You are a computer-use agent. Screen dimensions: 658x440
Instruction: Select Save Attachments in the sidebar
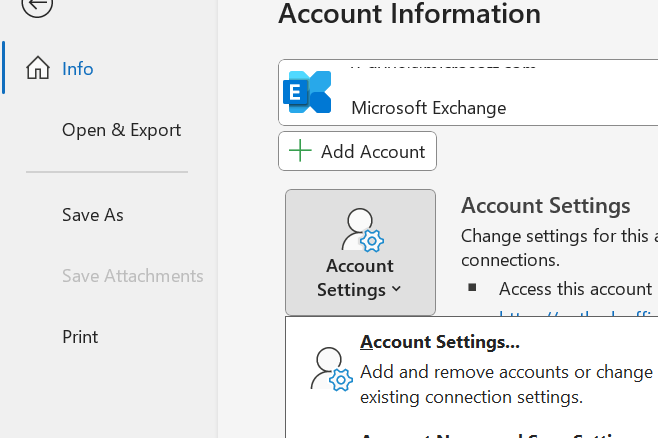[x=132, y=276]
